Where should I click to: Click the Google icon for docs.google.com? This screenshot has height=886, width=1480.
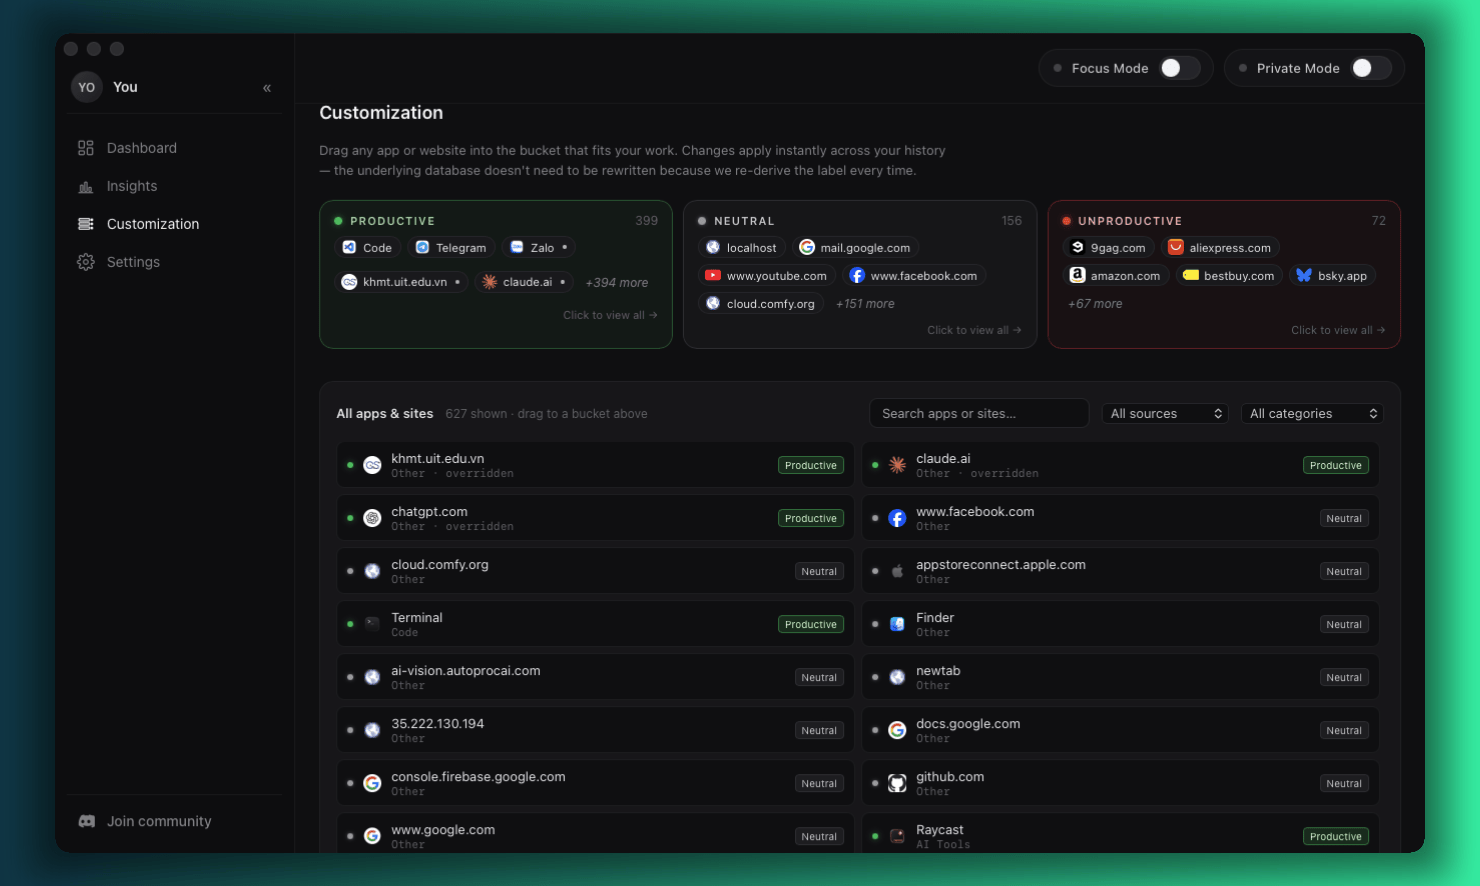[897, 730]
